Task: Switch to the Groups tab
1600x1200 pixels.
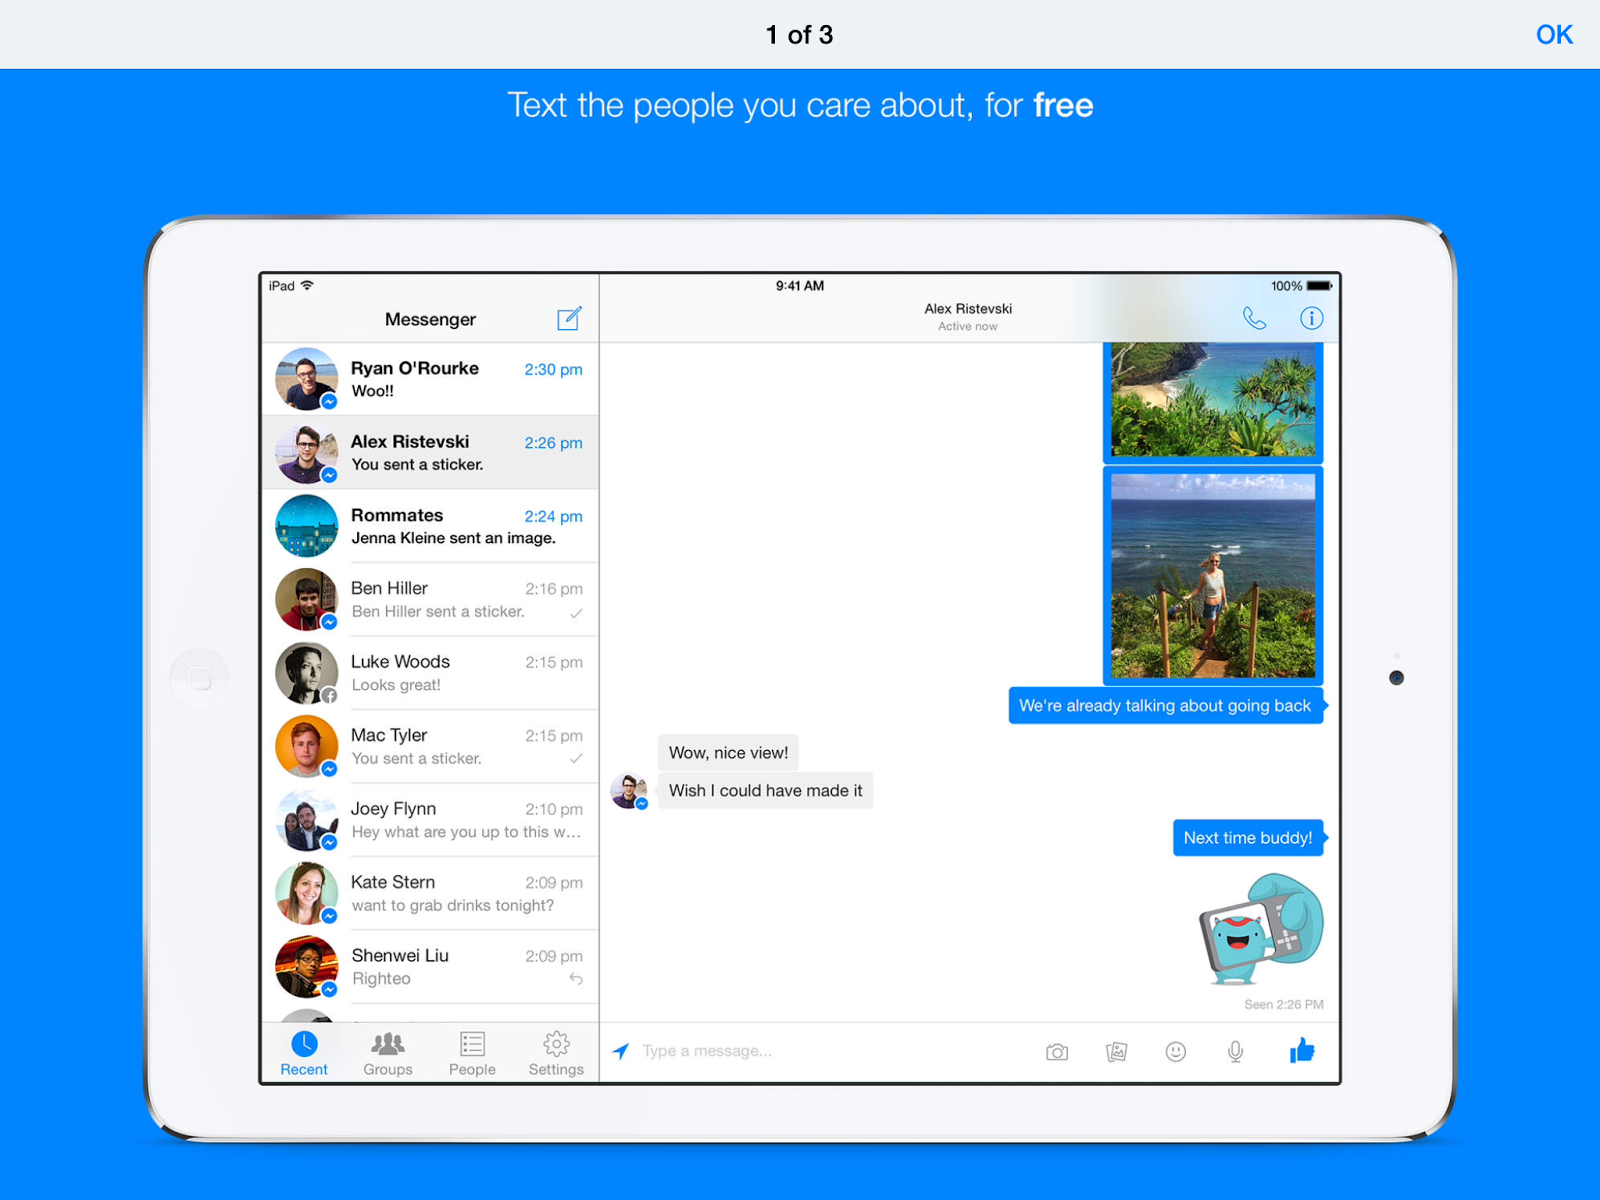Action: click(388, 1054)
